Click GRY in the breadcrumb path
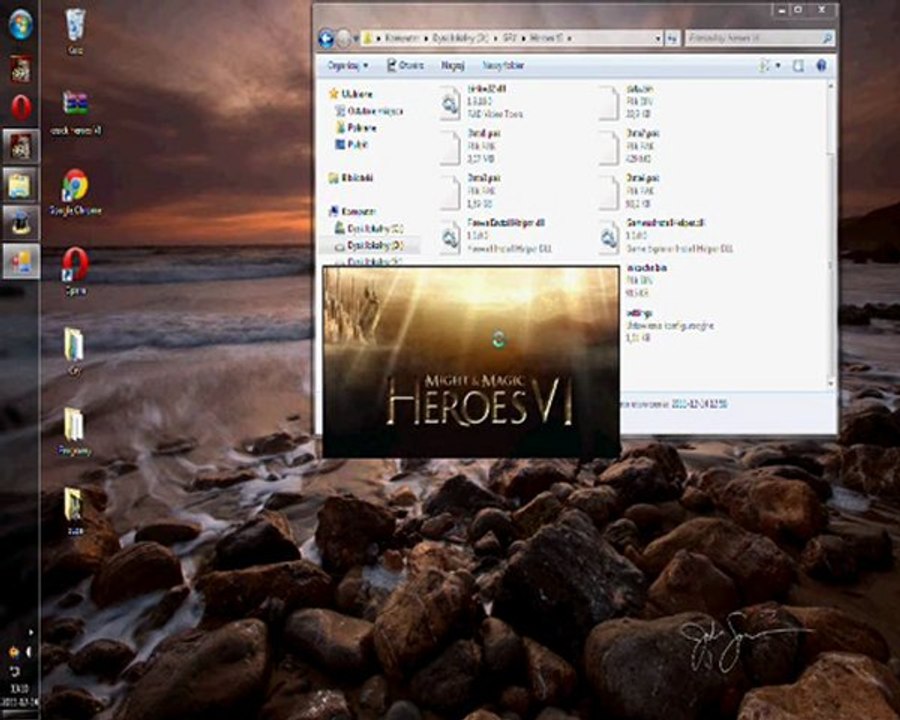The width and height of the screenshot is (900, 720). [x=510, y=38]
